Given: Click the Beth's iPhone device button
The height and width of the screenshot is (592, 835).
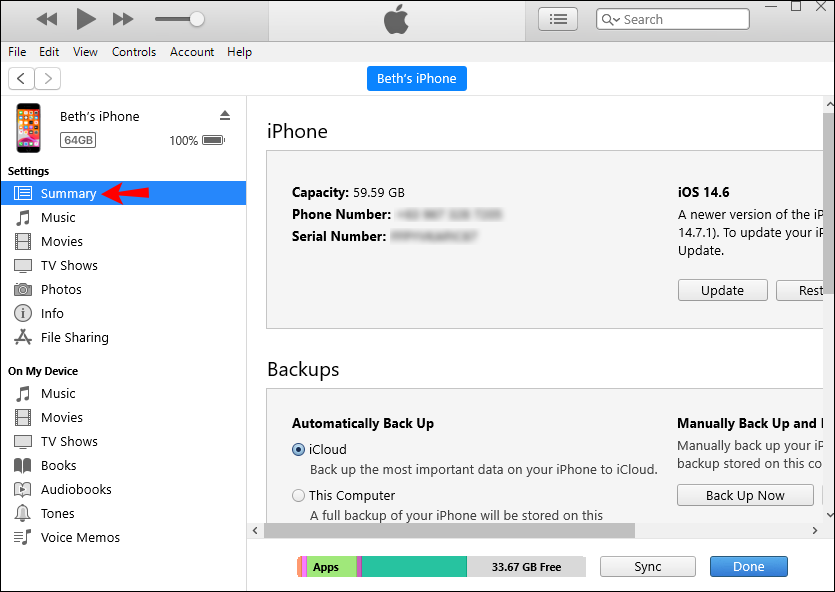Looking at the screenshot, I should point(417,78).
